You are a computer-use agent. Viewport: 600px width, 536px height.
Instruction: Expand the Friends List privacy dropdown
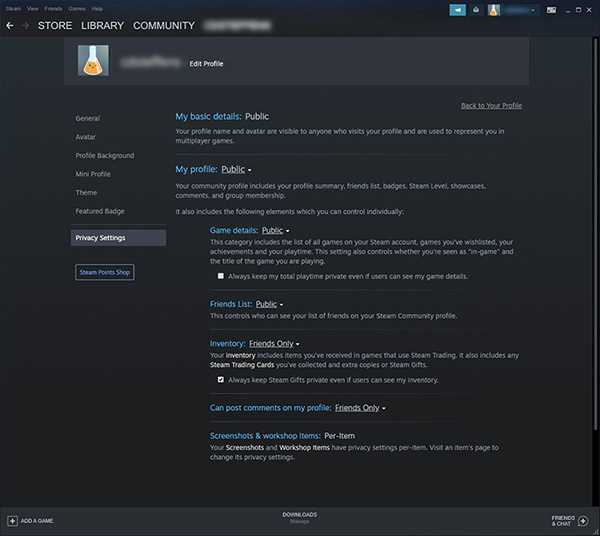pos(269,304)
